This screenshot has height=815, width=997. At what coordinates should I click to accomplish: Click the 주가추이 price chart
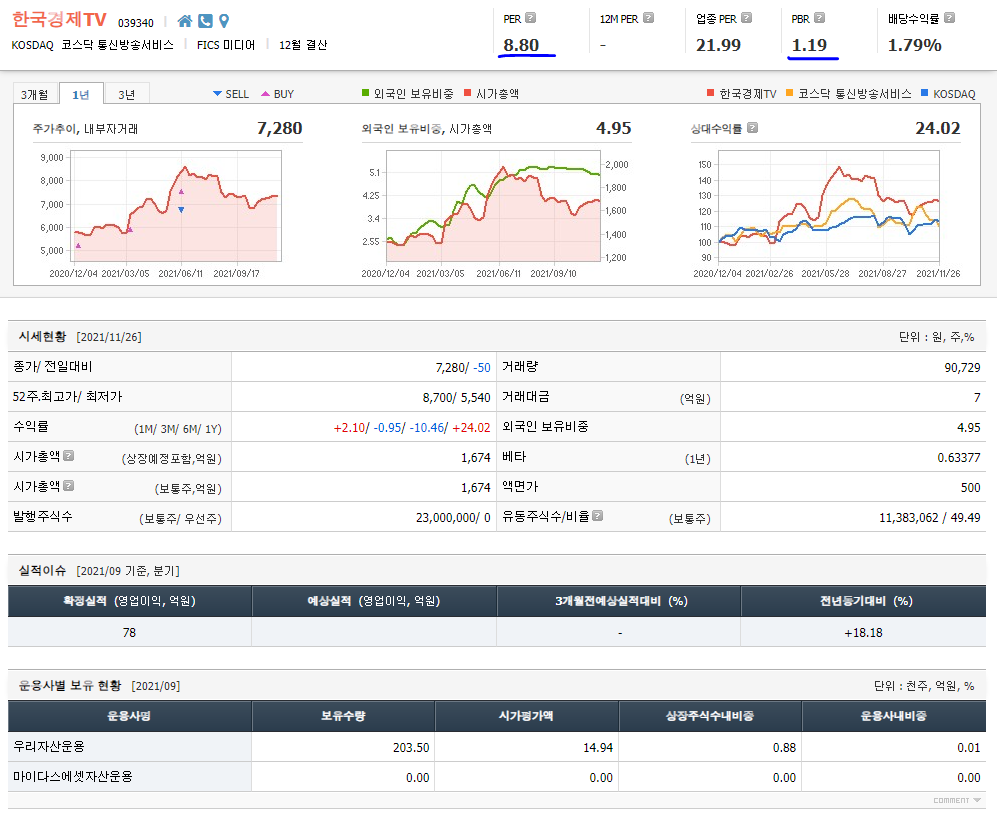click(176, 206)
